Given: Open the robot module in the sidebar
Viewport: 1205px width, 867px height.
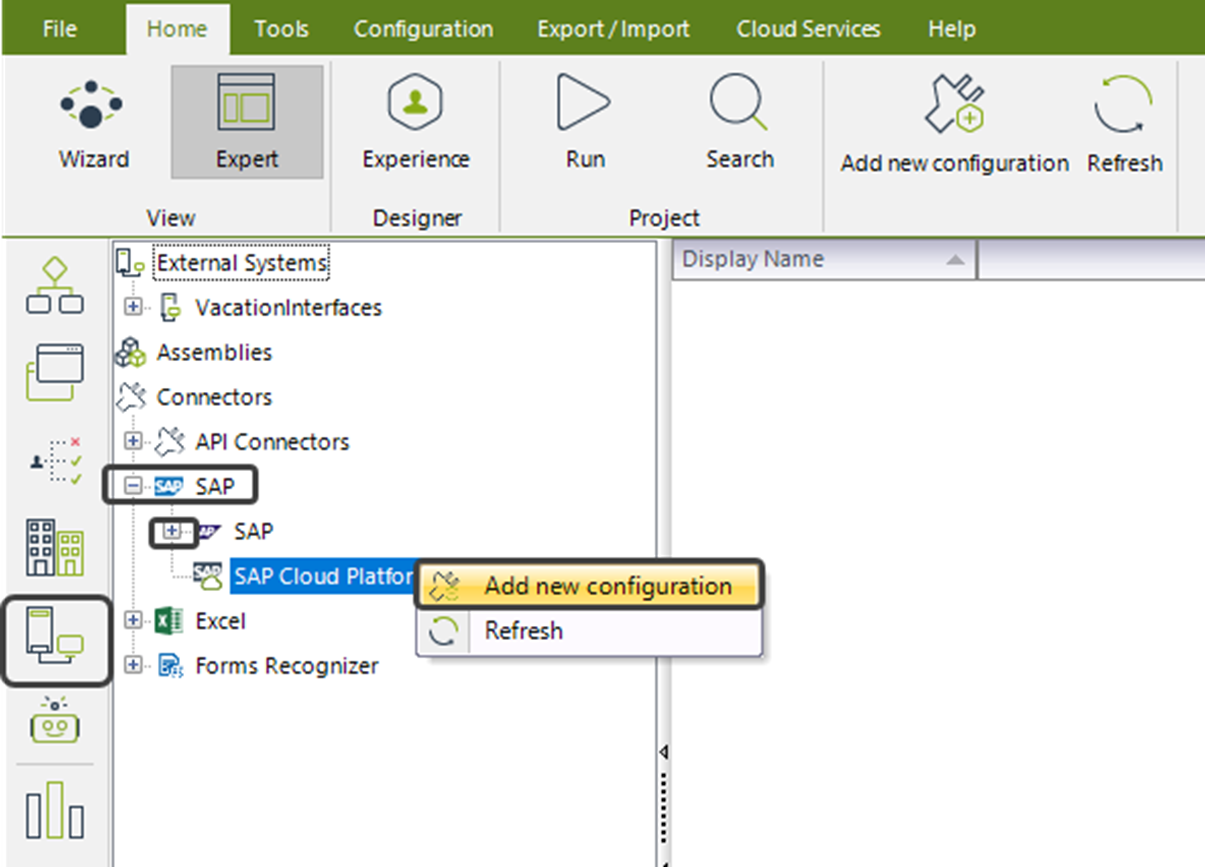Looking at the screenshot, I should 54,722.
